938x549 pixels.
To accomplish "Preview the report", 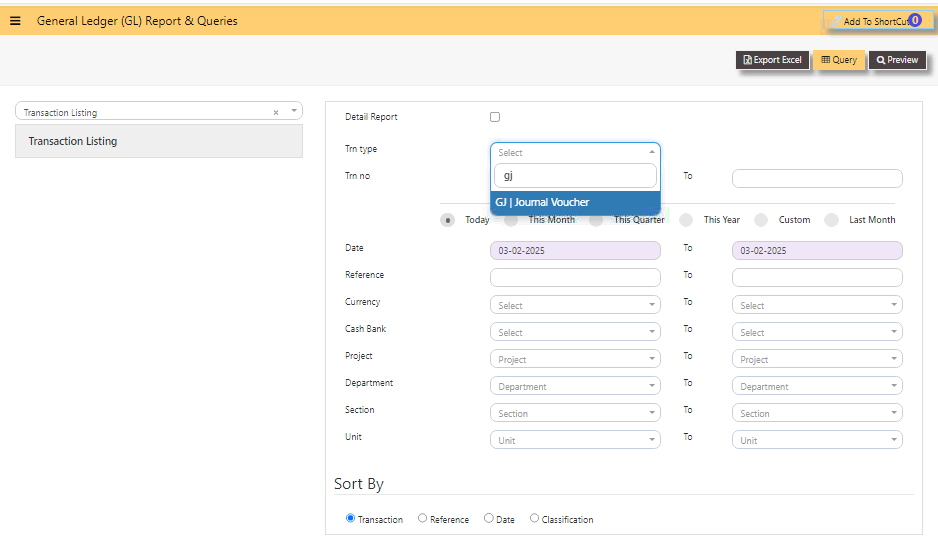I will pos(897,60).
